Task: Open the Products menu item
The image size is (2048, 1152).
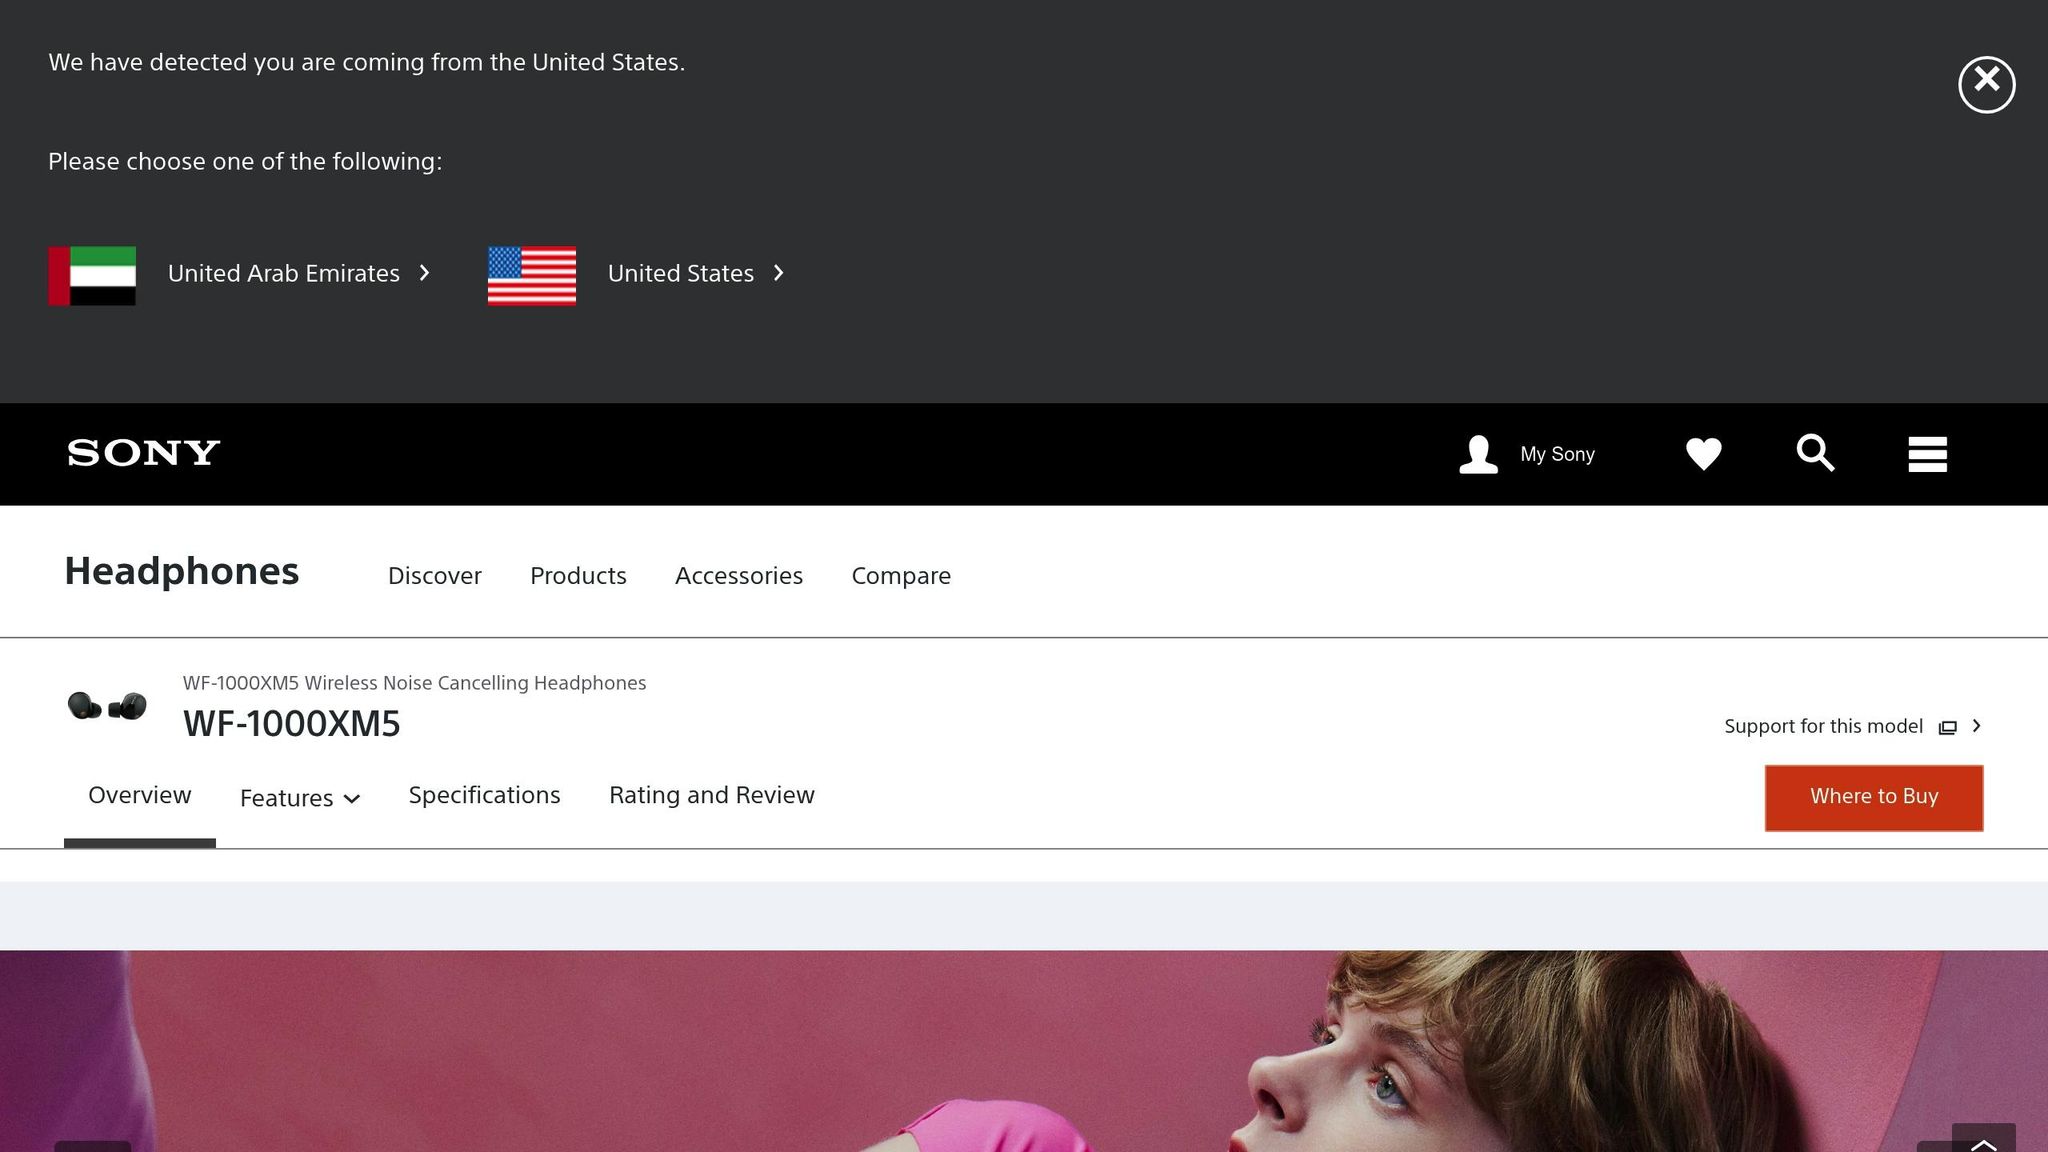Action: click(x=578, y=575)
